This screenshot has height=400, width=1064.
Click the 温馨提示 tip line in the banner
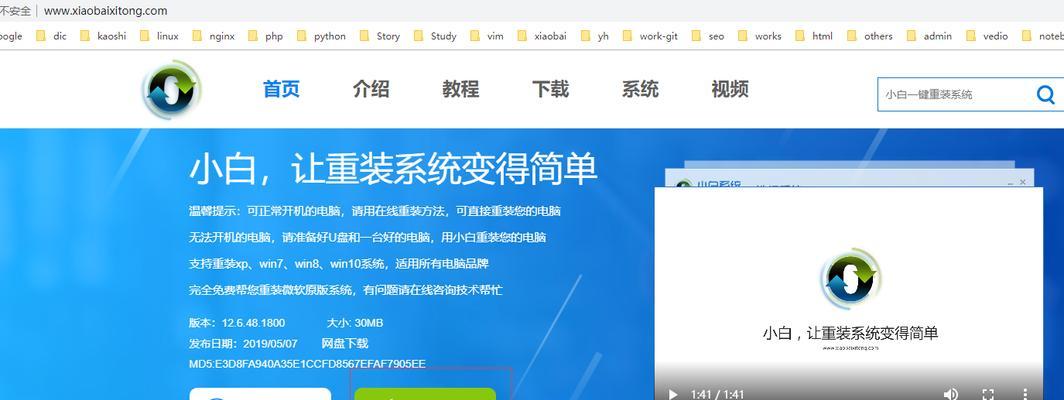pos(375,211)
